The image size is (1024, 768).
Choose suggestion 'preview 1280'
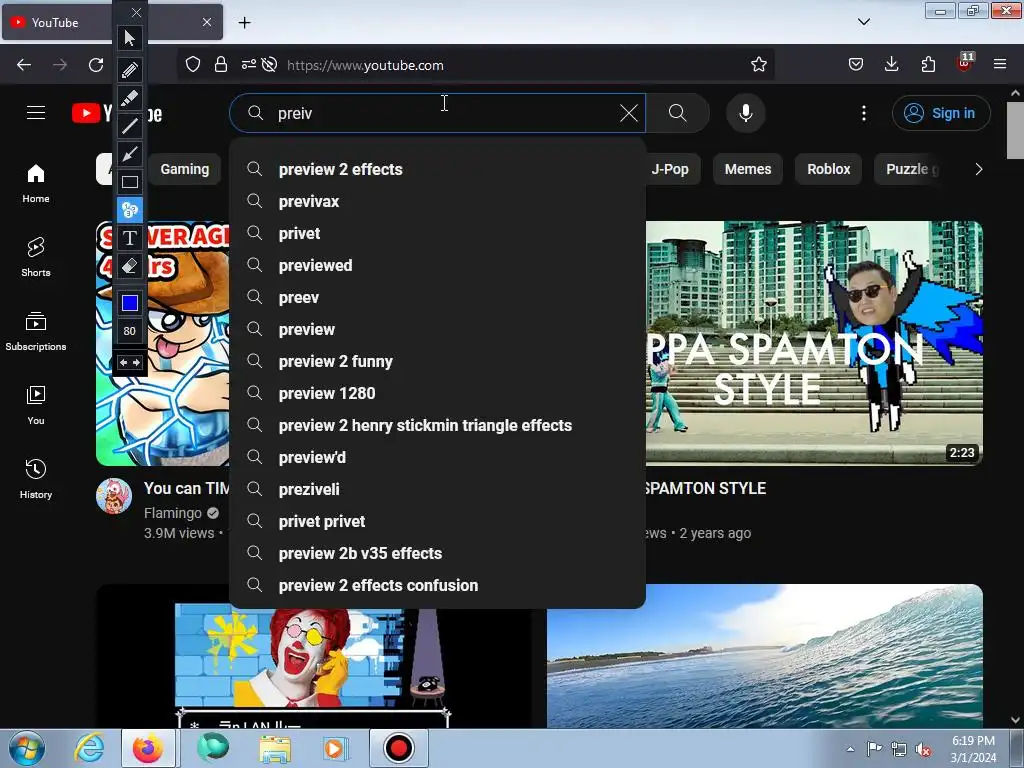click(x=437, y=393)
